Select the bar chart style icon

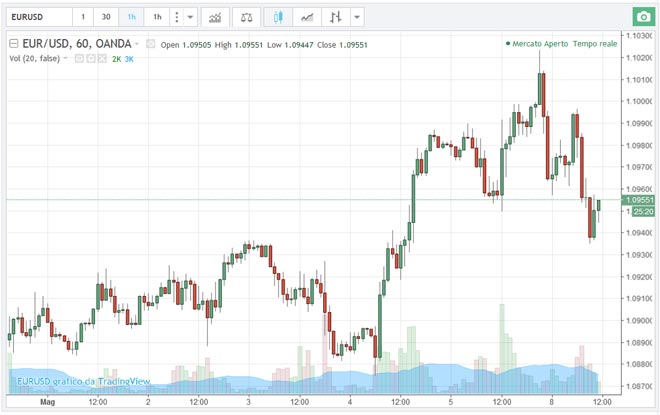pos(337,17)
